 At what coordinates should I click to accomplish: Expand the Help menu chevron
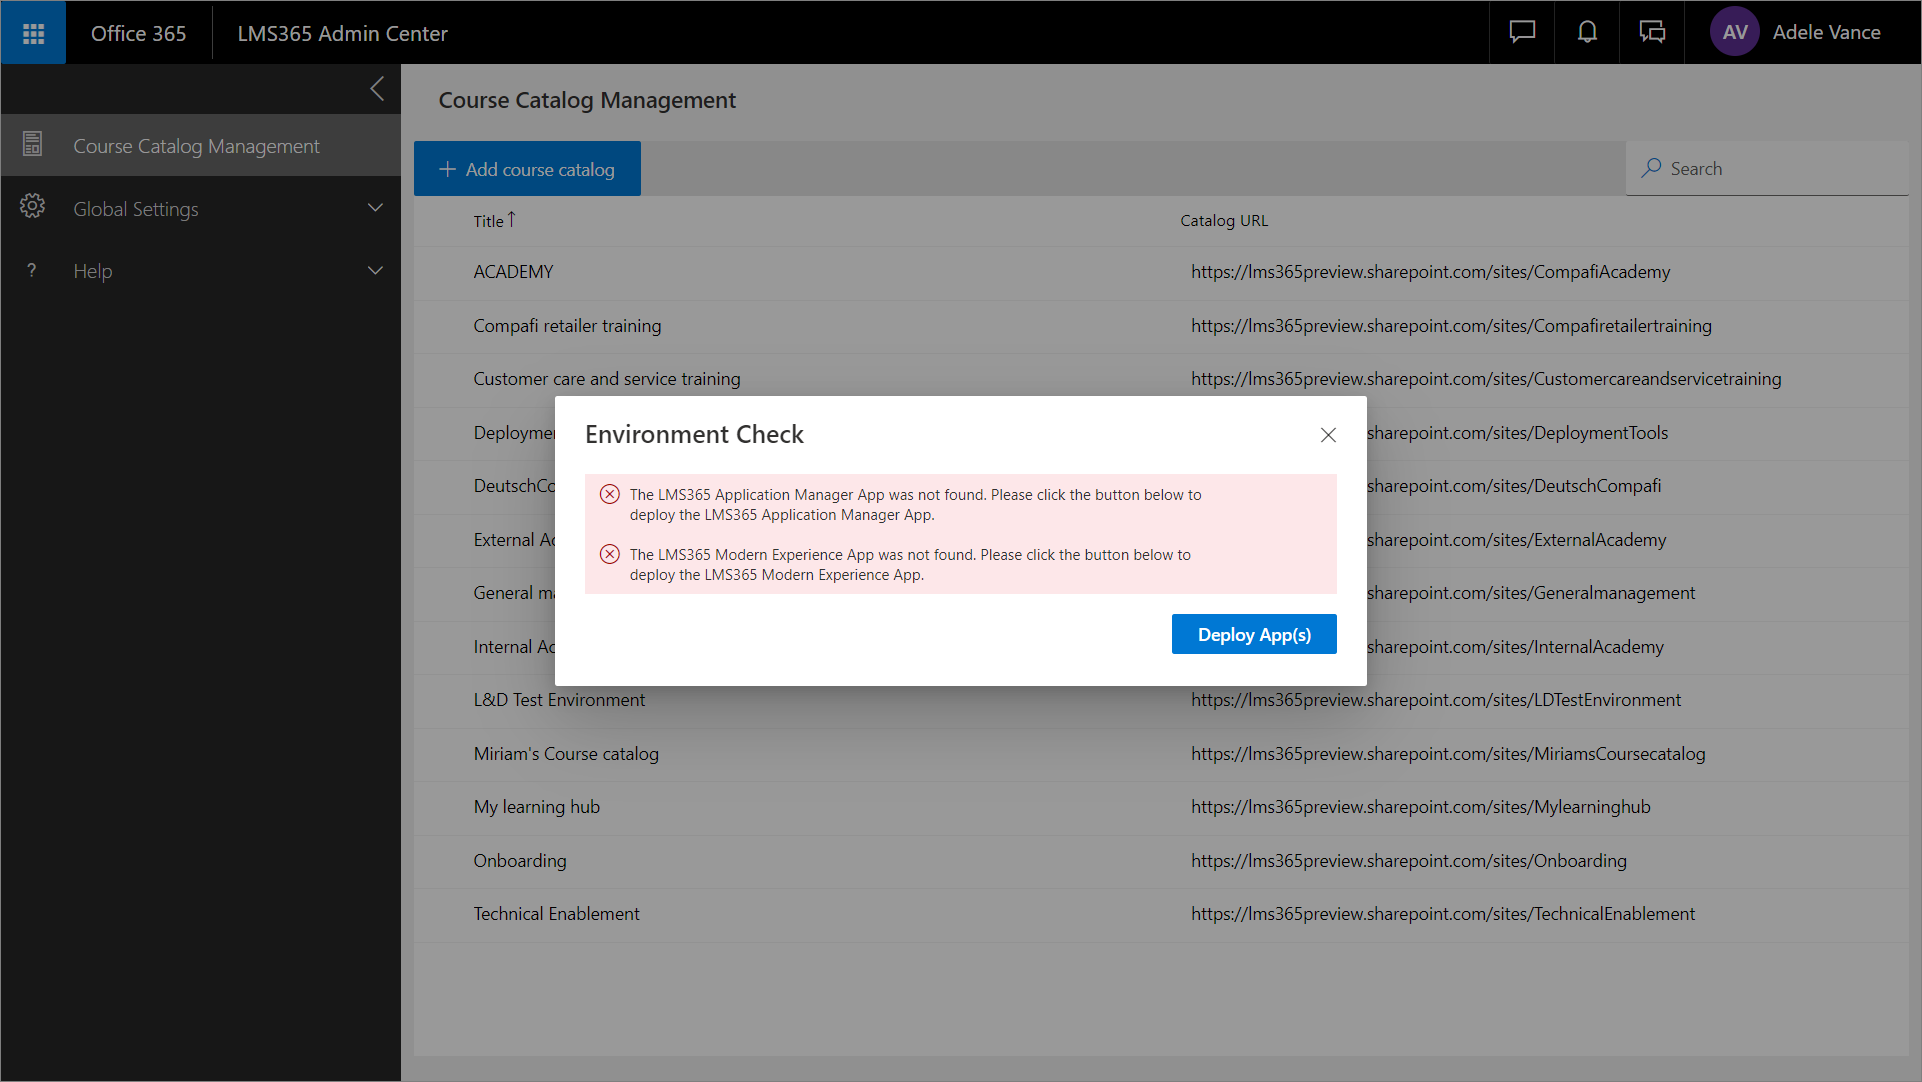pyautogui.click(x=375, y=270)
